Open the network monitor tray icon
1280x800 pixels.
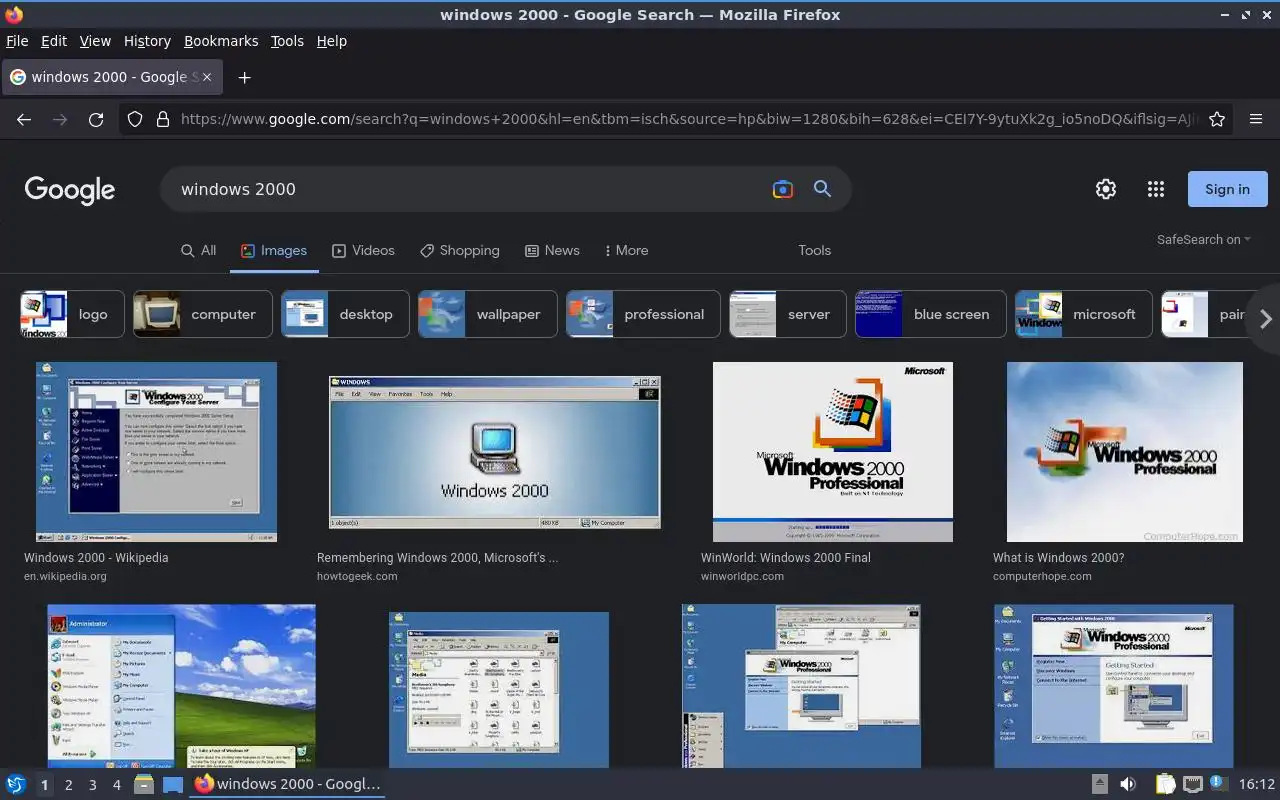(x=1192, y=784)
